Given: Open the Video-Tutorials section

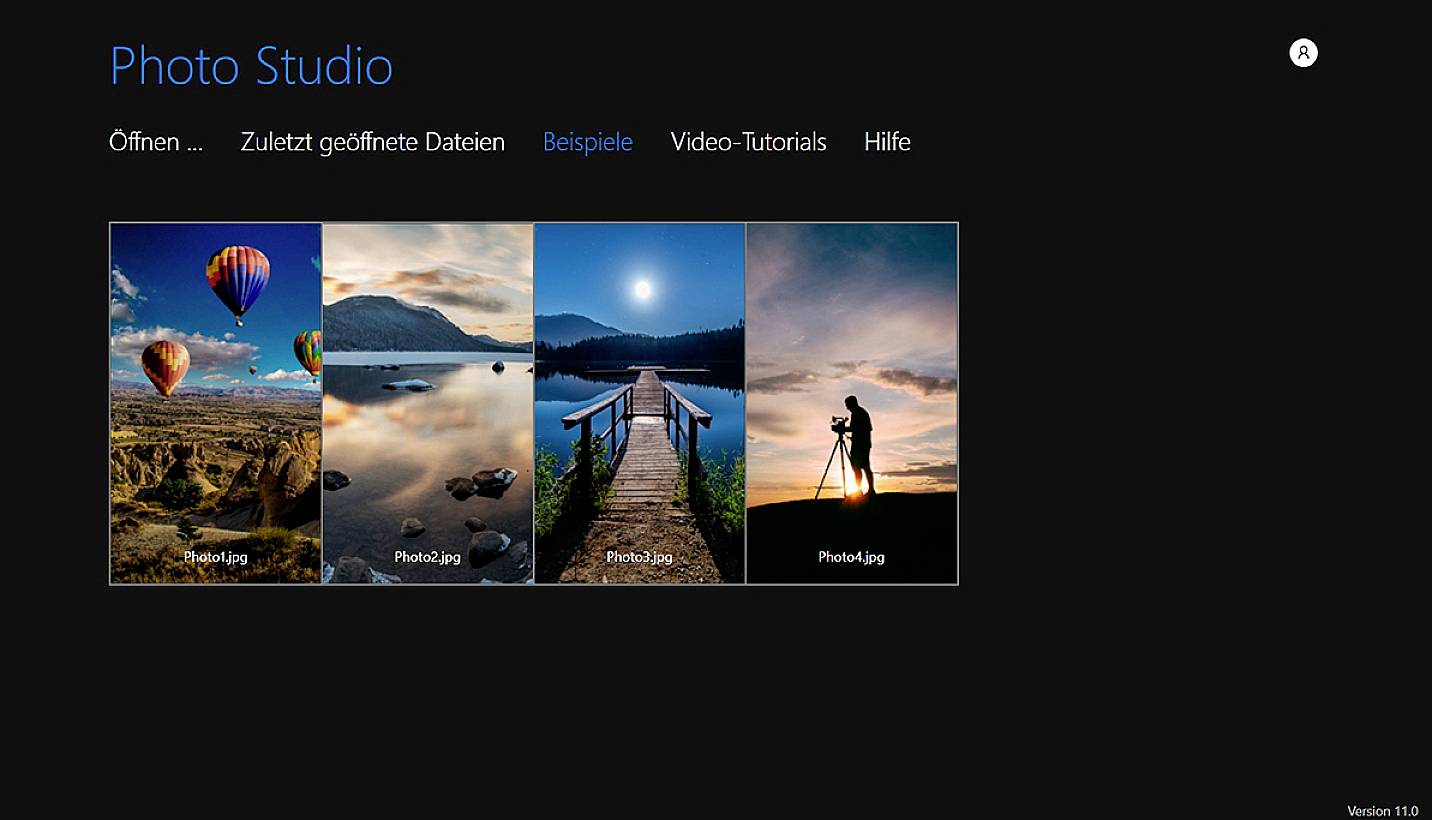Looking at the screenshot, I should point(748,141).
